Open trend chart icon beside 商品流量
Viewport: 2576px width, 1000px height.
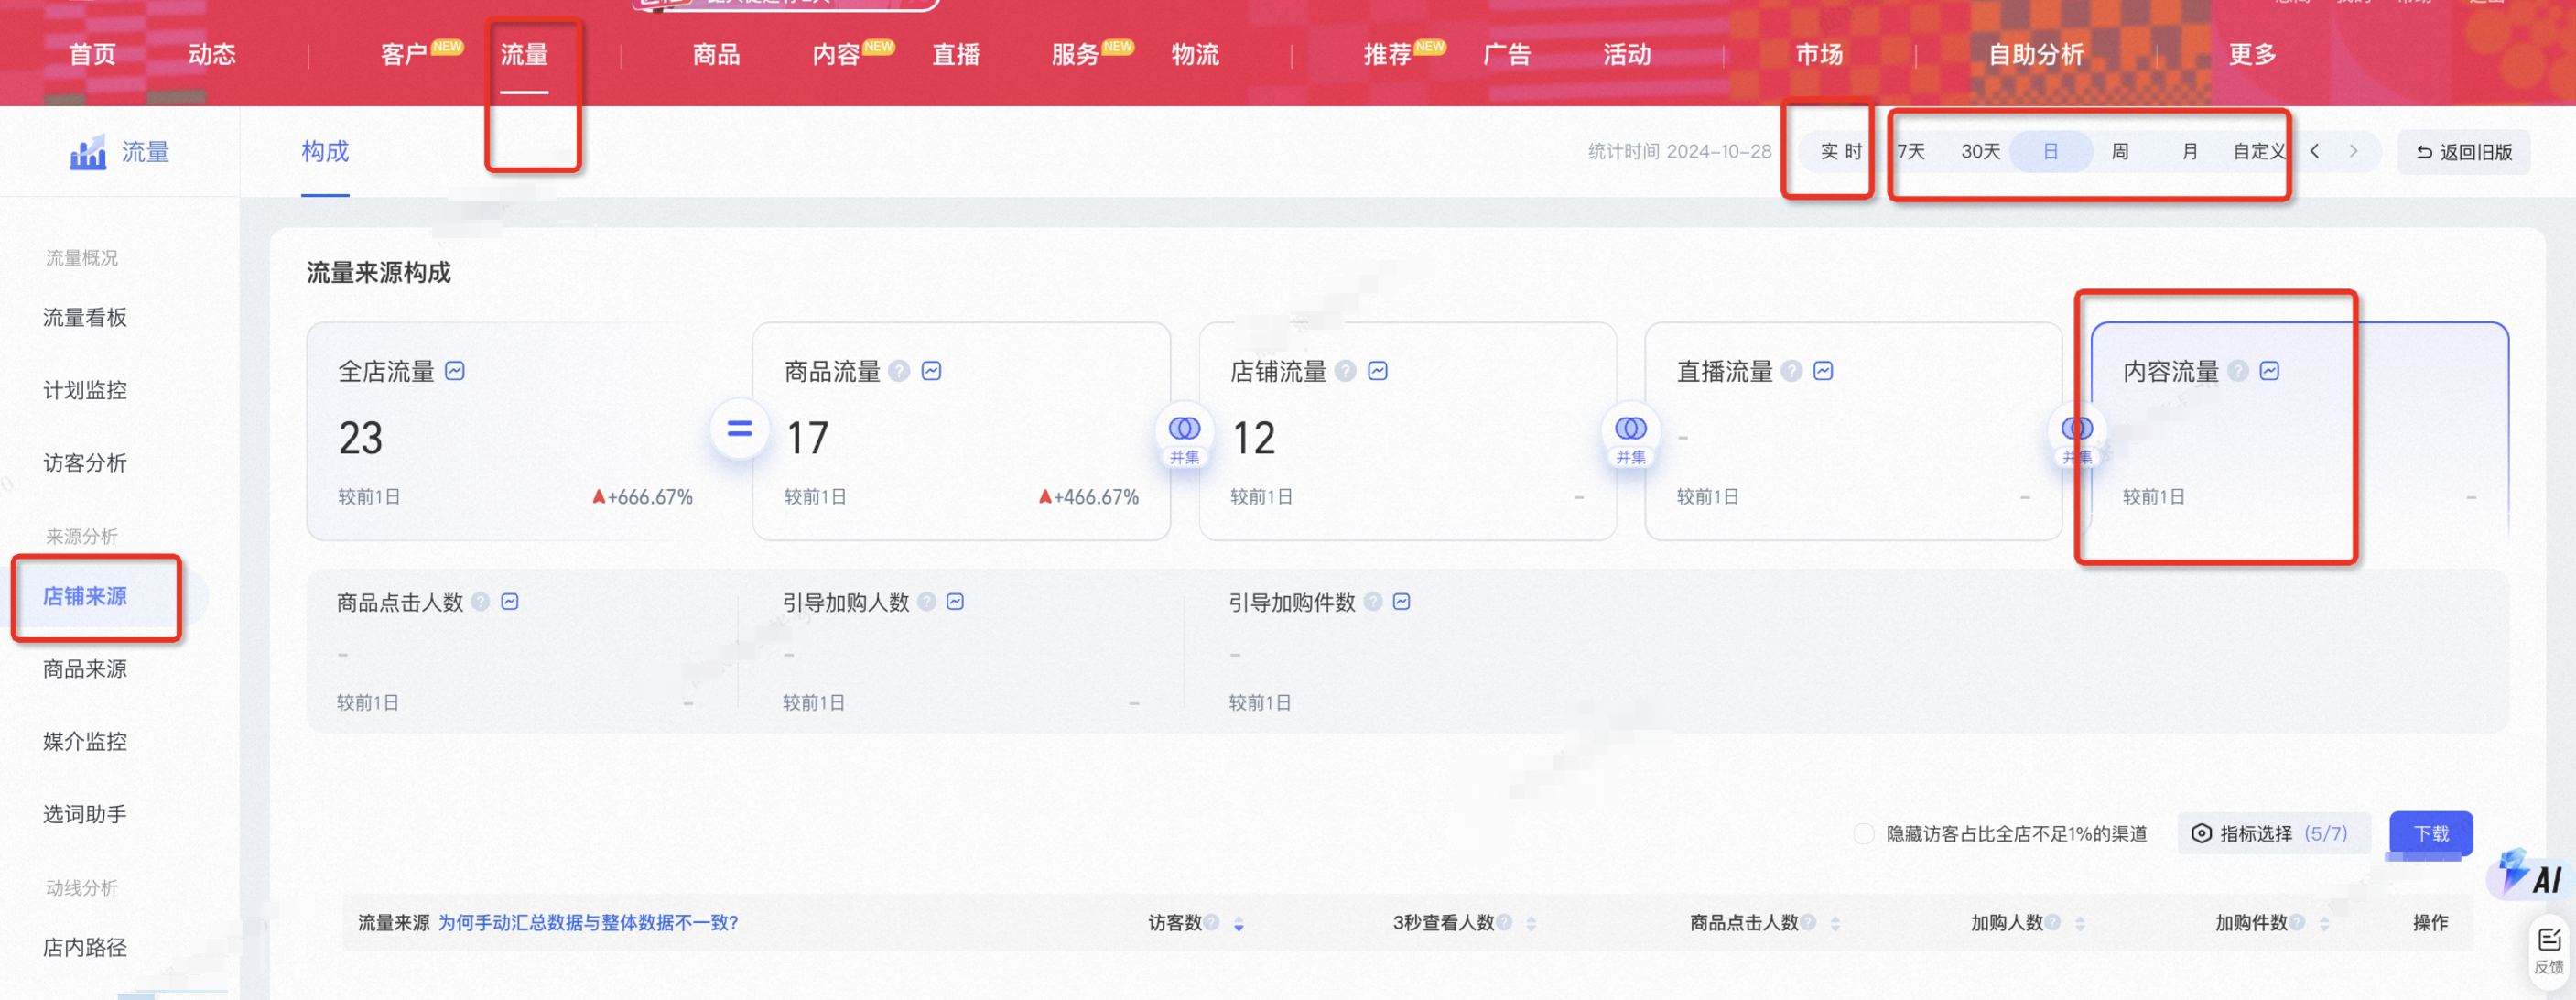click(932, 371)
